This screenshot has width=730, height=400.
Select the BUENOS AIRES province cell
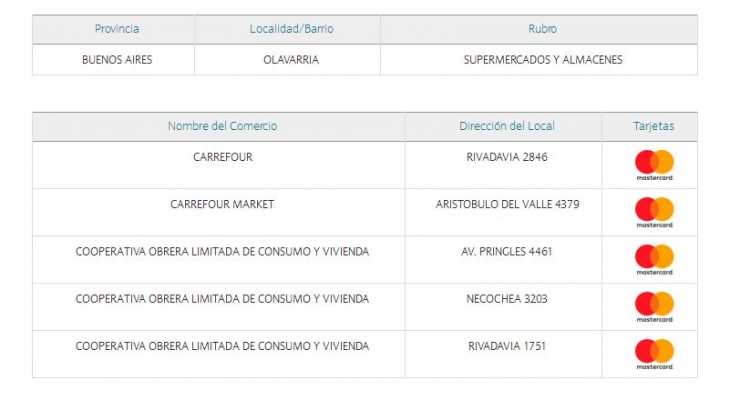(117, 60)
